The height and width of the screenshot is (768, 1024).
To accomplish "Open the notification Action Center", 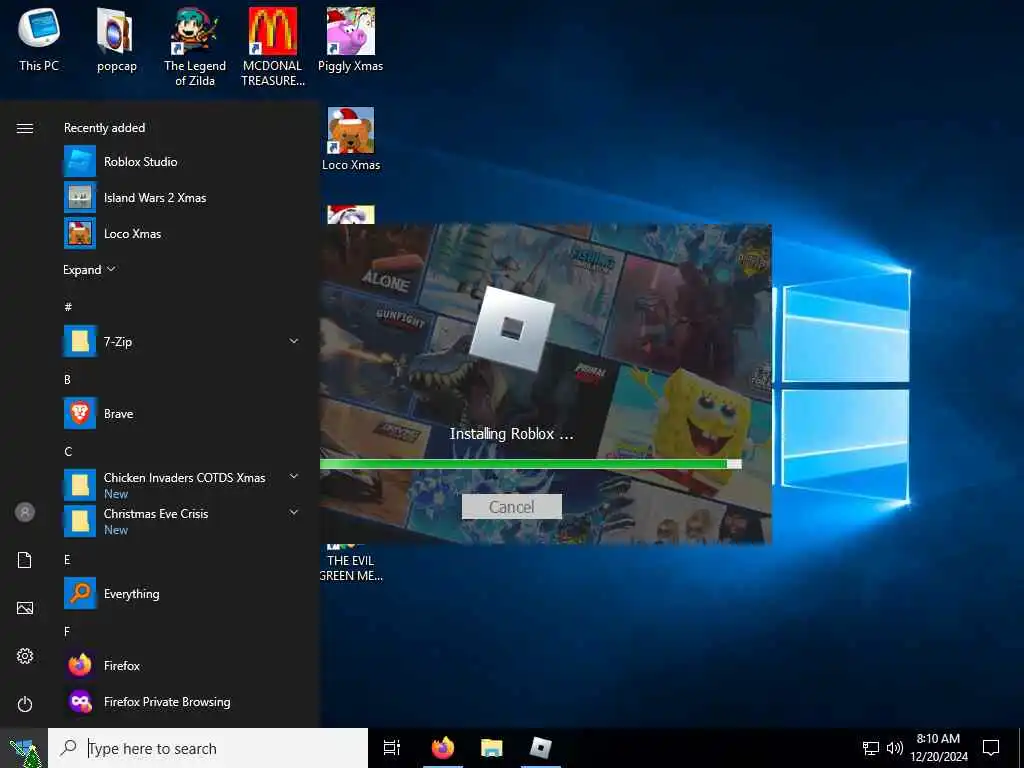I will tap(991, 748).
